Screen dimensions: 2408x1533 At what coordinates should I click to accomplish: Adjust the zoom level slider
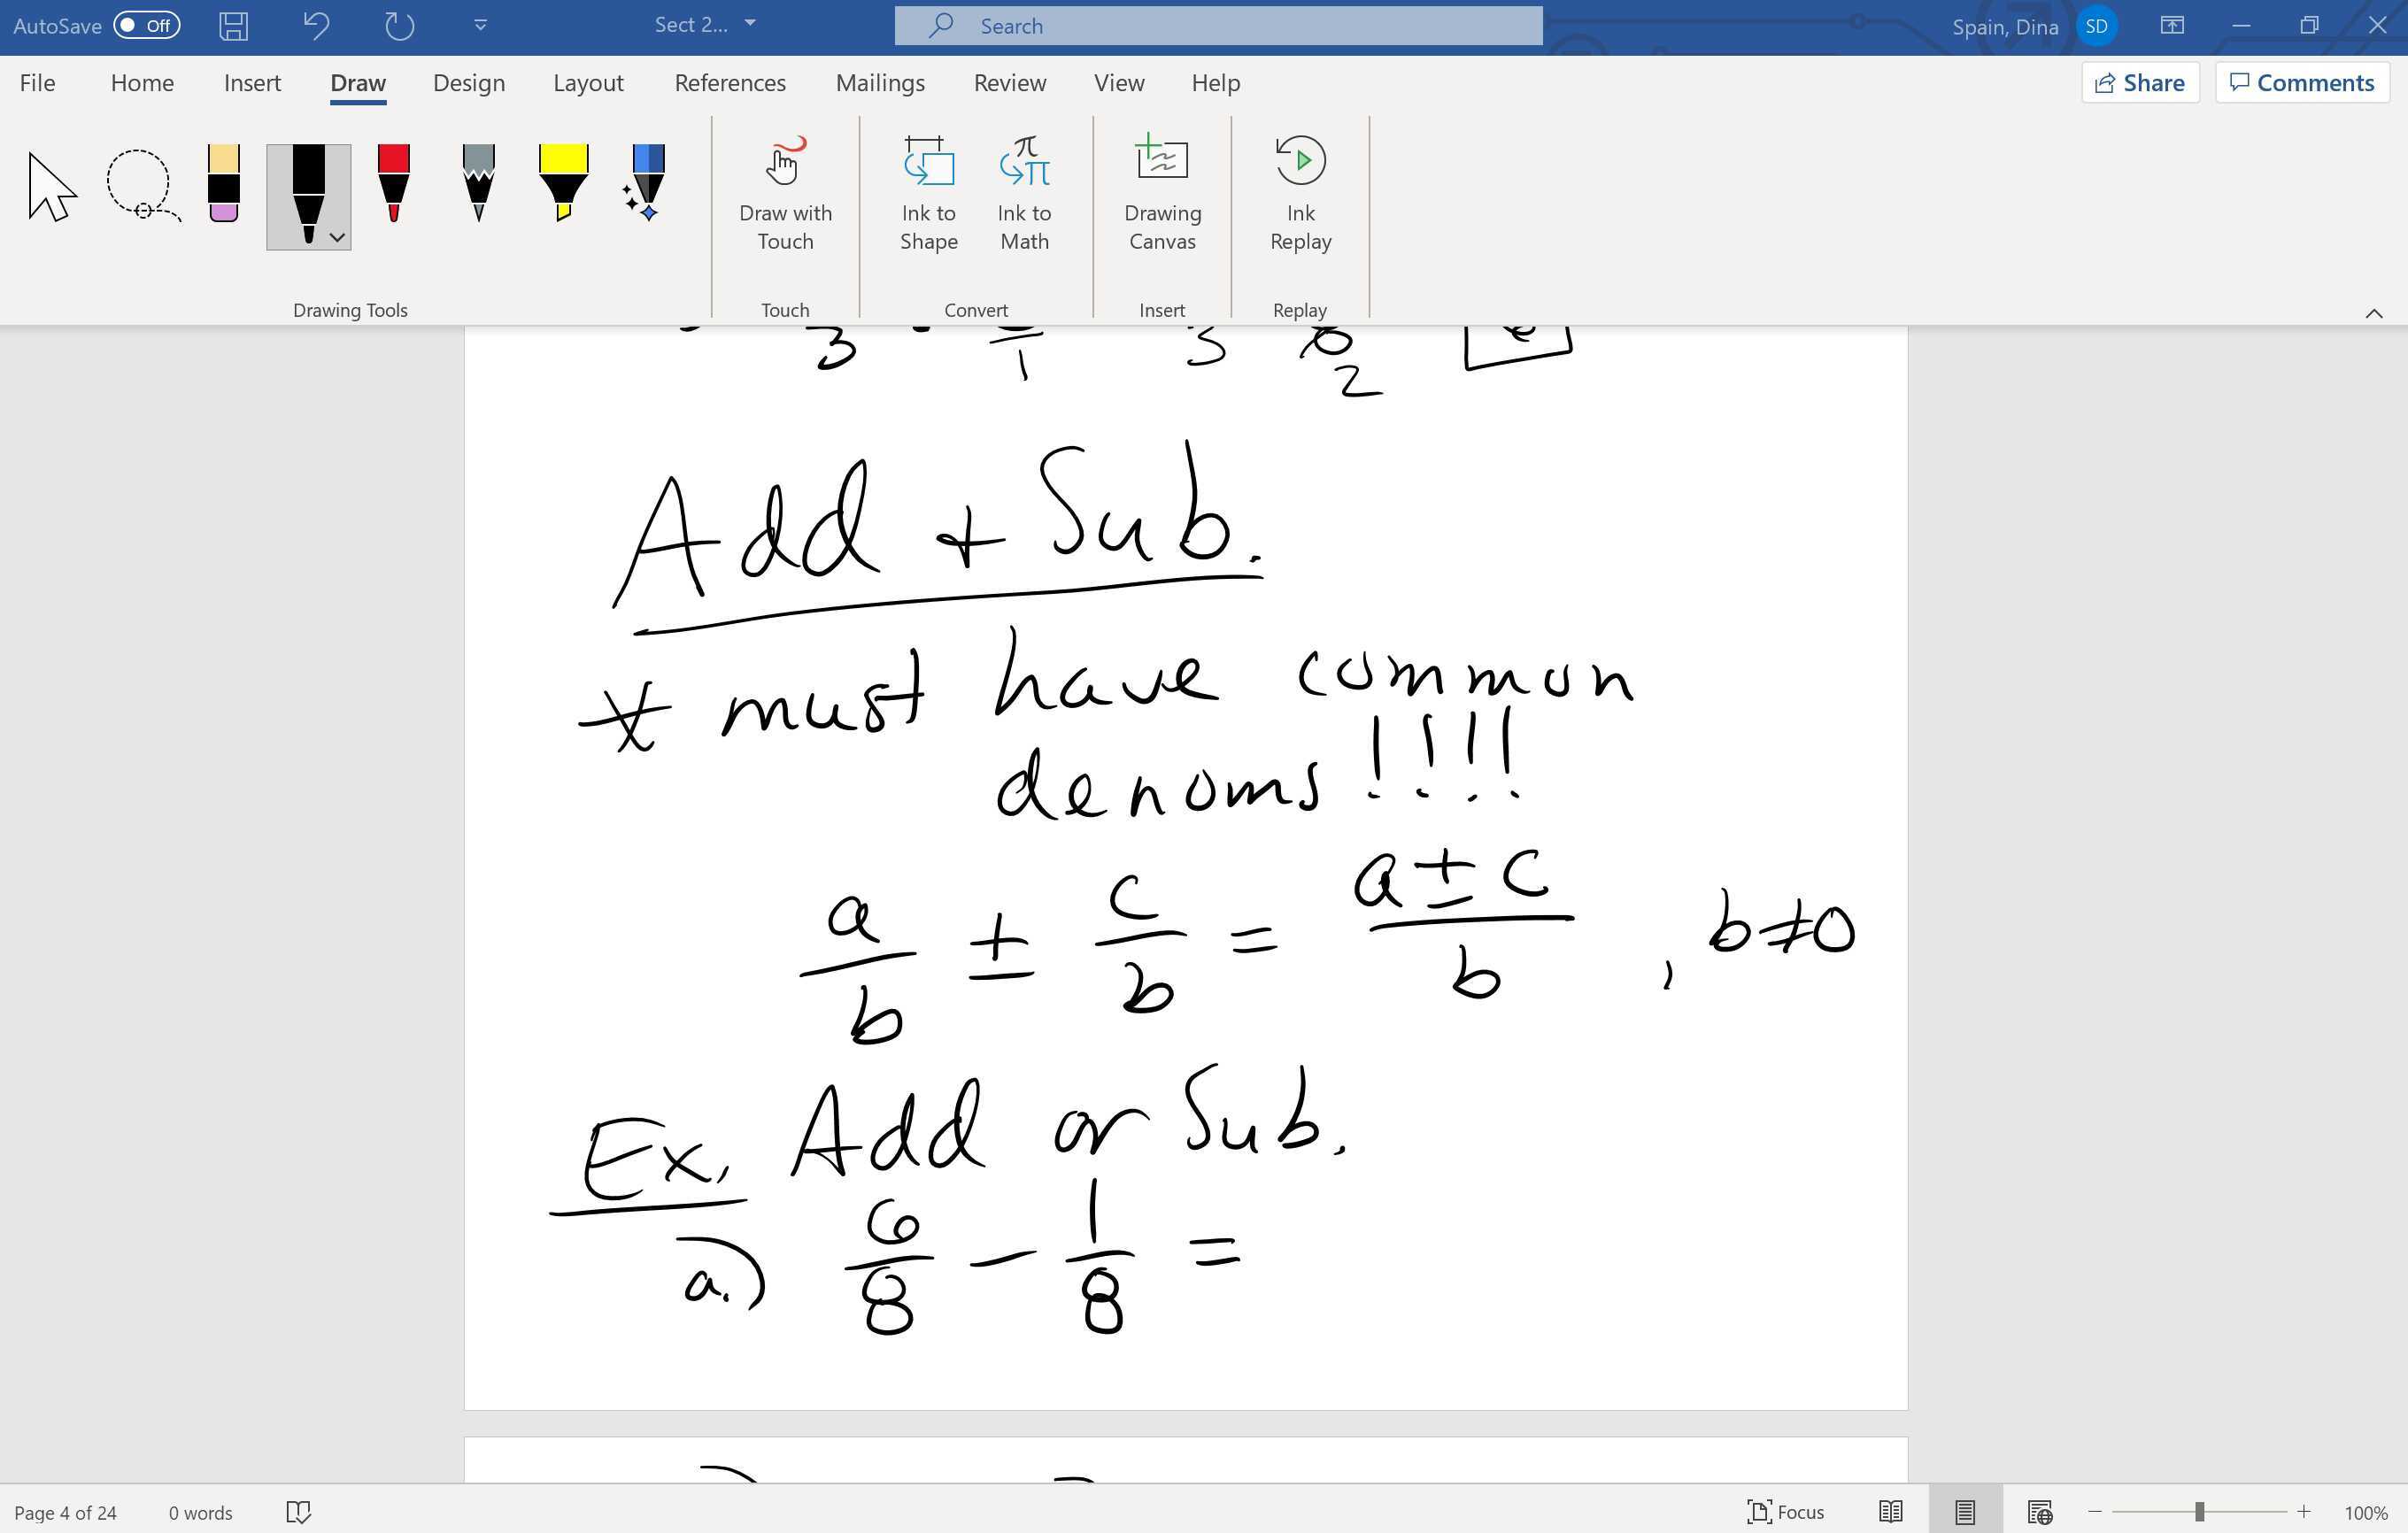coord(2200,1512)
